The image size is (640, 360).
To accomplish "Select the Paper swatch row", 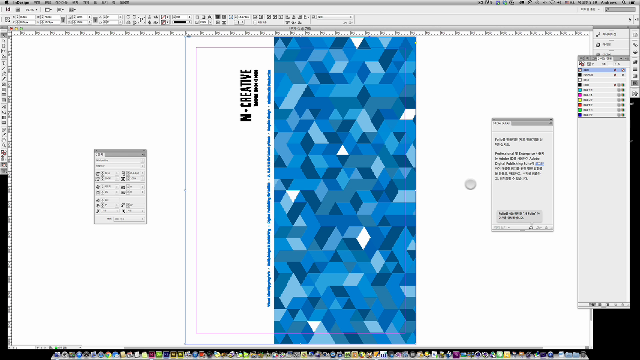I will (602, 80).
